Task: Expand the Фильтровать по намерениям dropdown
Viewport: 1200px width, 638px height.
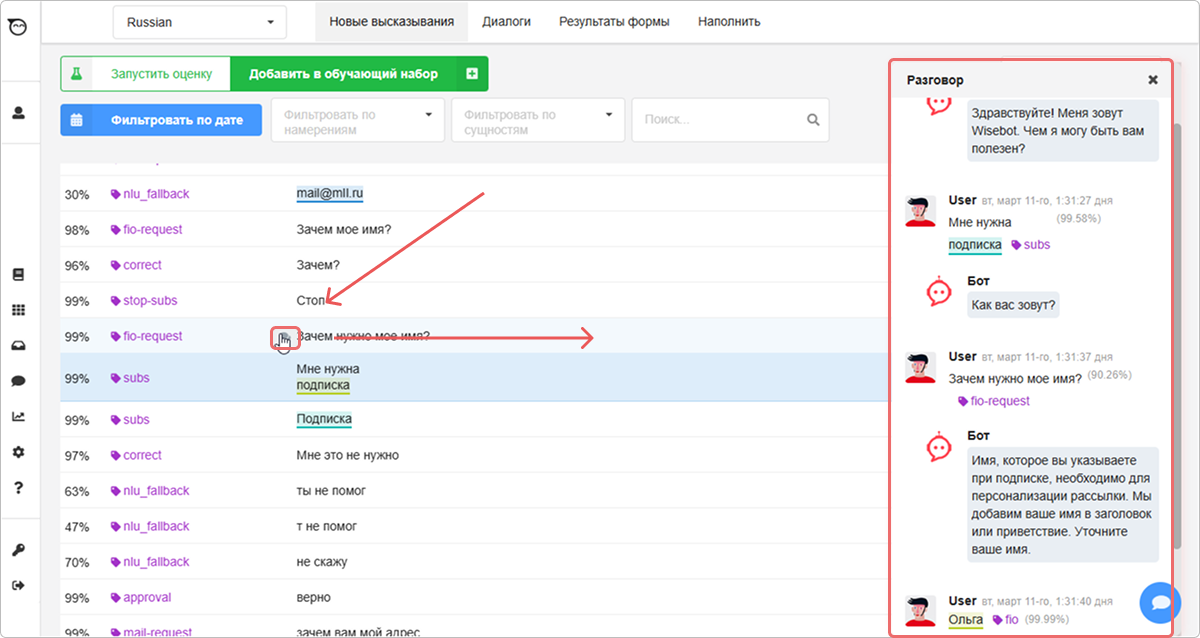Action: [357, 121]
